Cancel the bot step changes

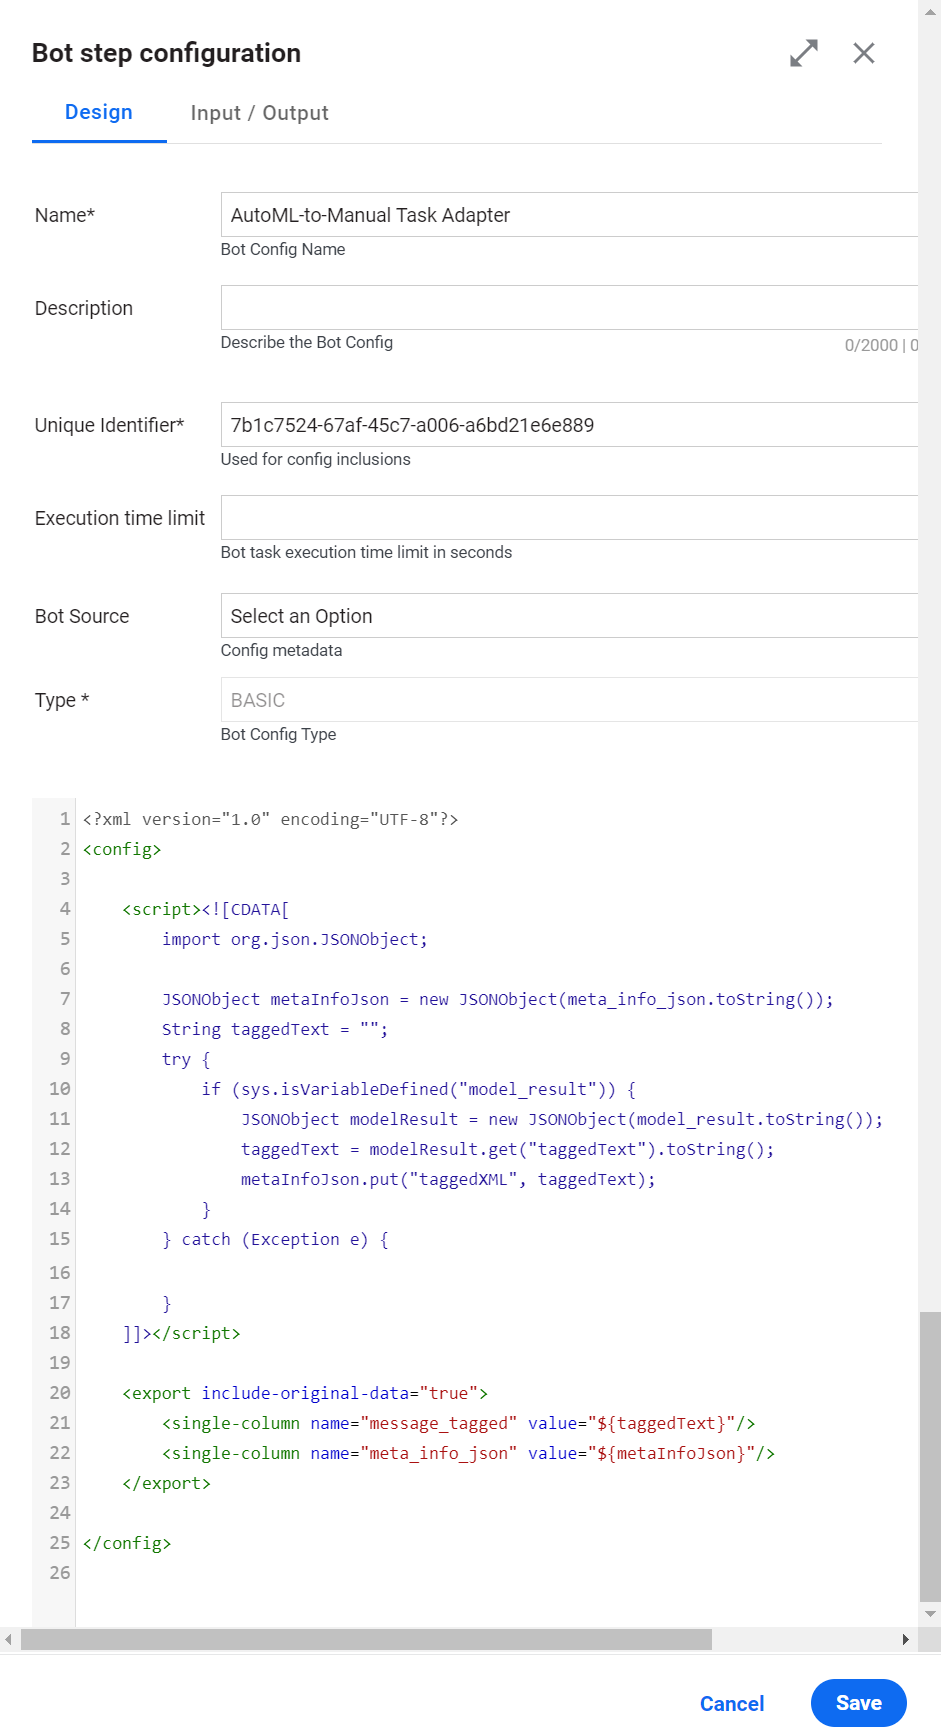732,1704
